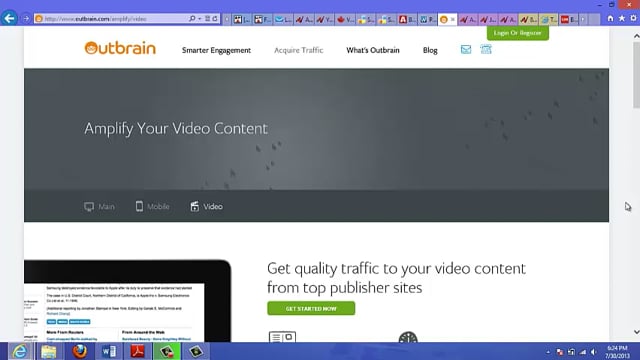Click the browser Forward arrow button

pyautogui.click(x=26, y=19)
